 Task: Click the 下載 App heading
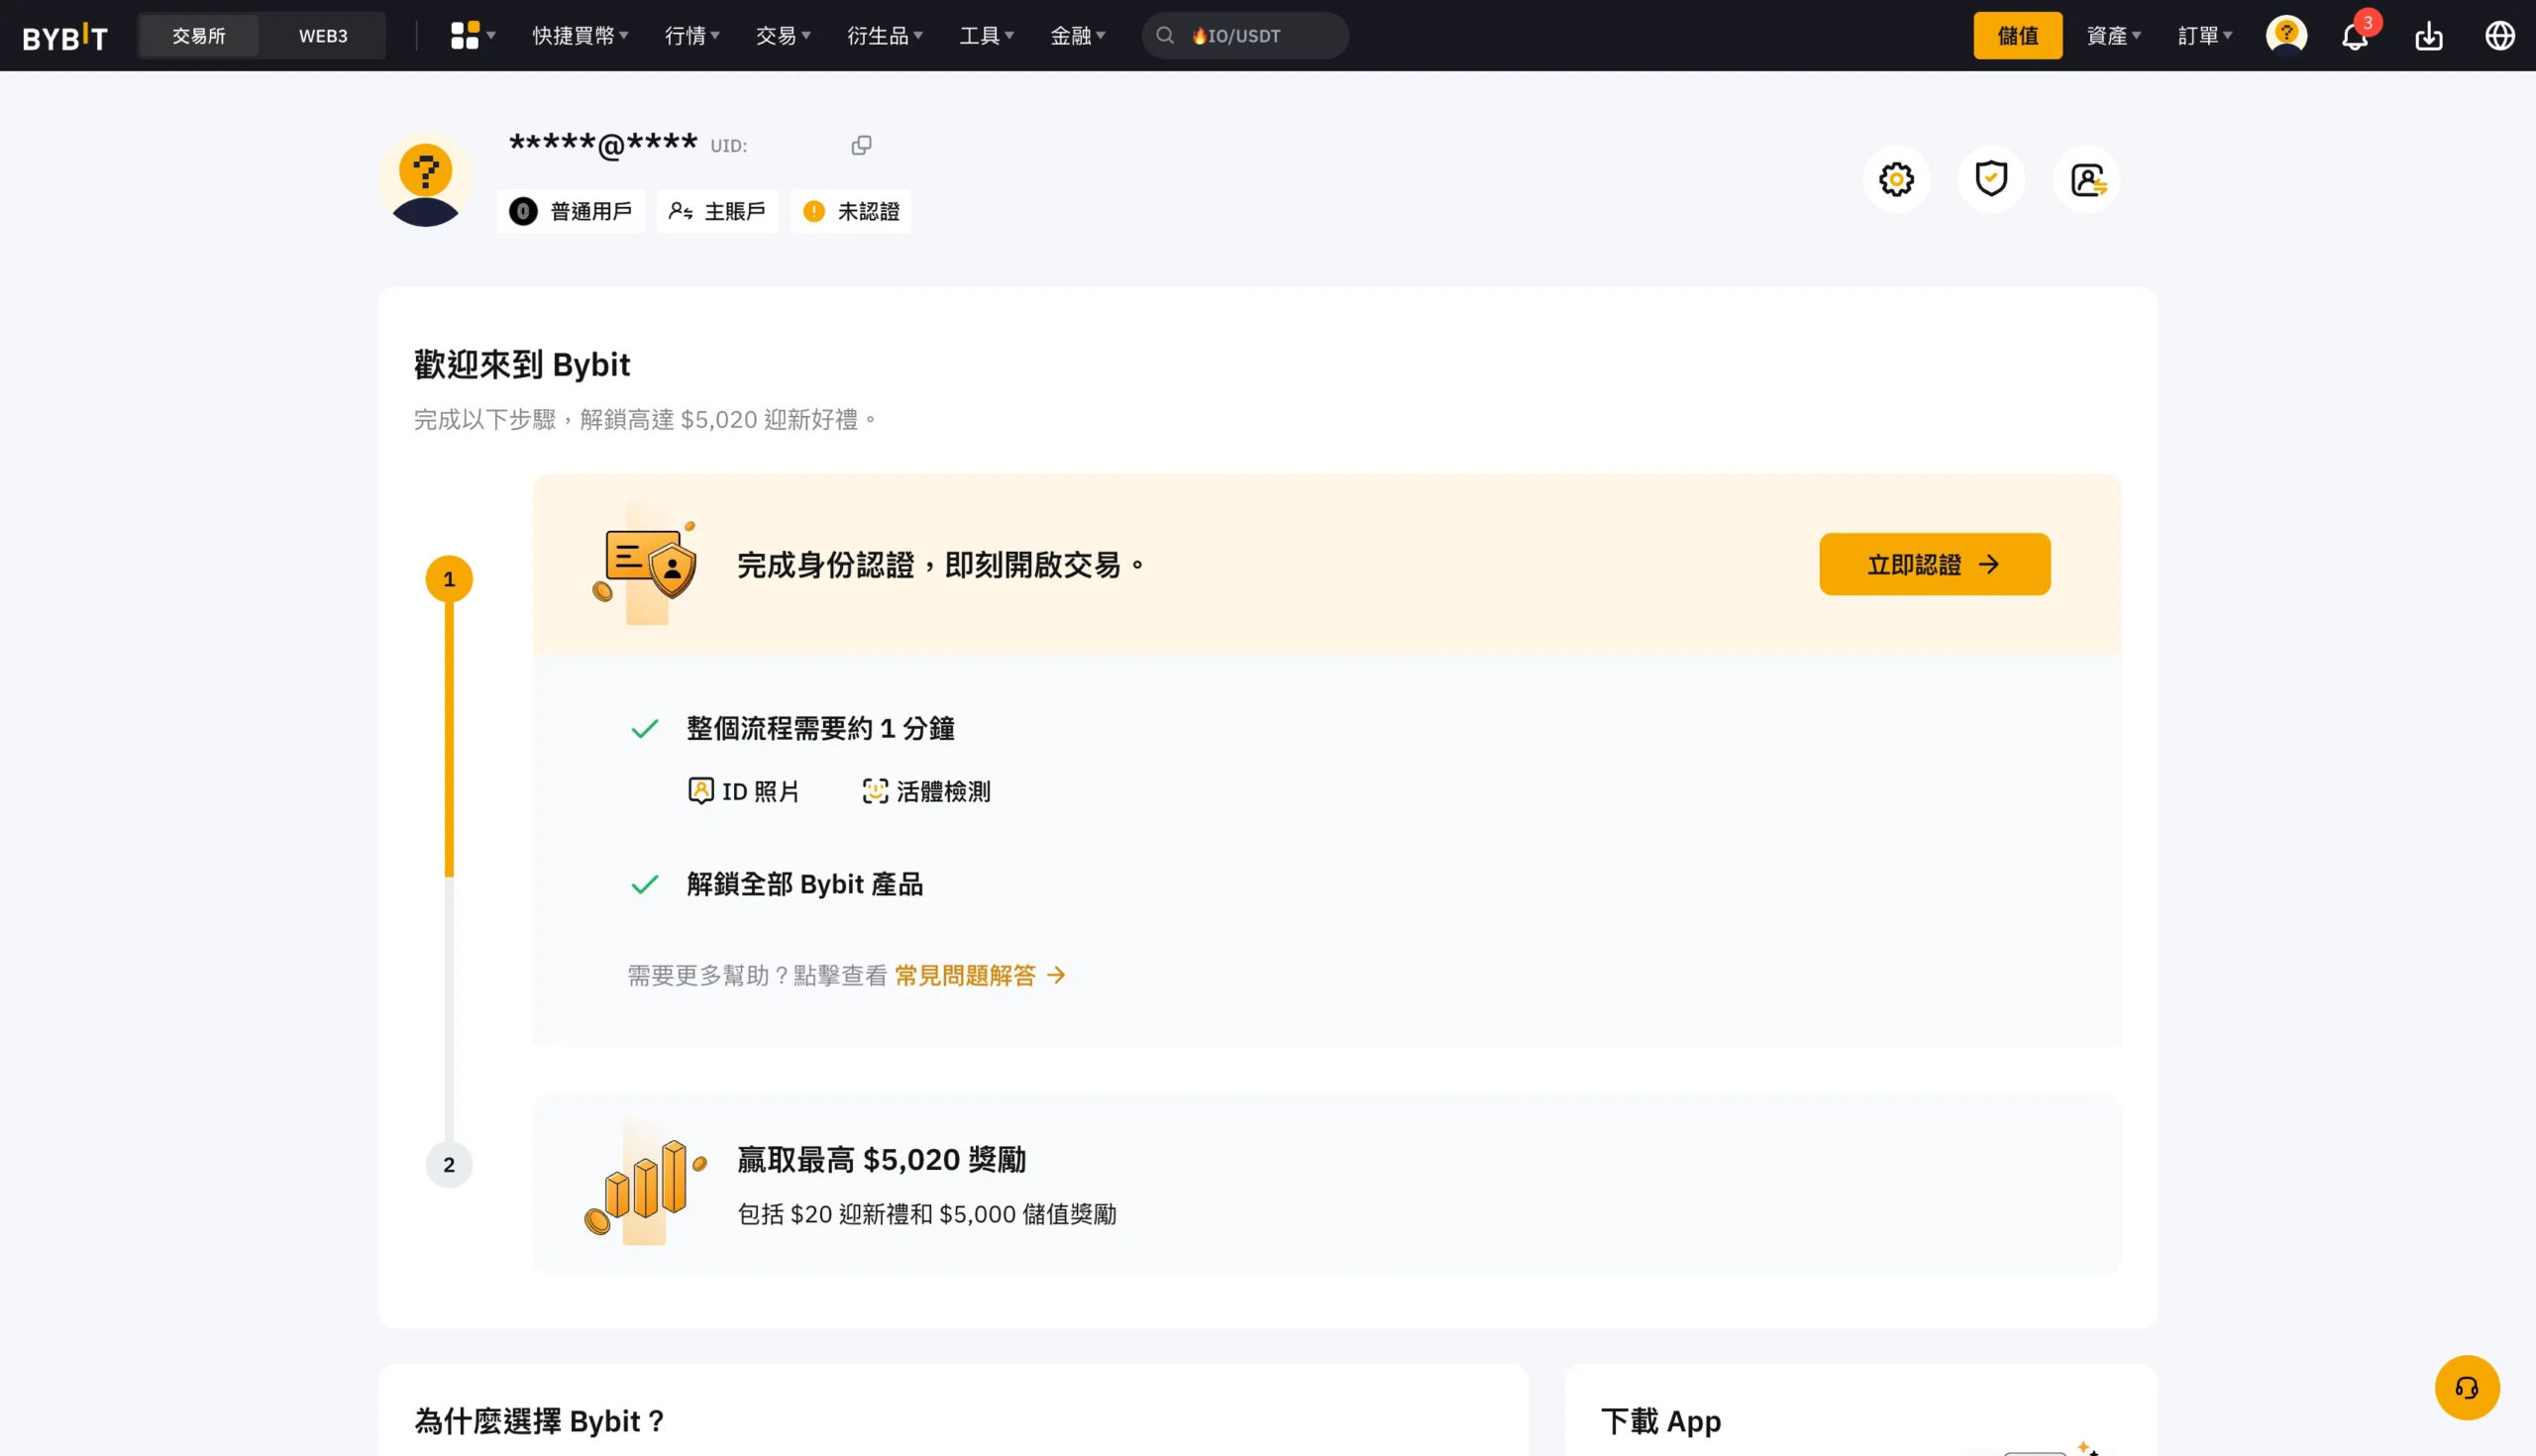point(1660,1421)
